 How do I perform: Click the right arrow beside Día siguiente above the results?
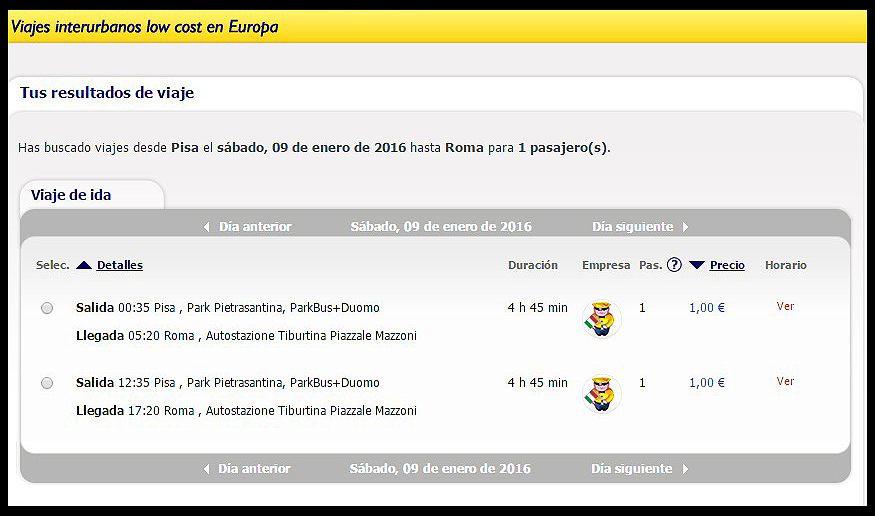pos(686,227)
